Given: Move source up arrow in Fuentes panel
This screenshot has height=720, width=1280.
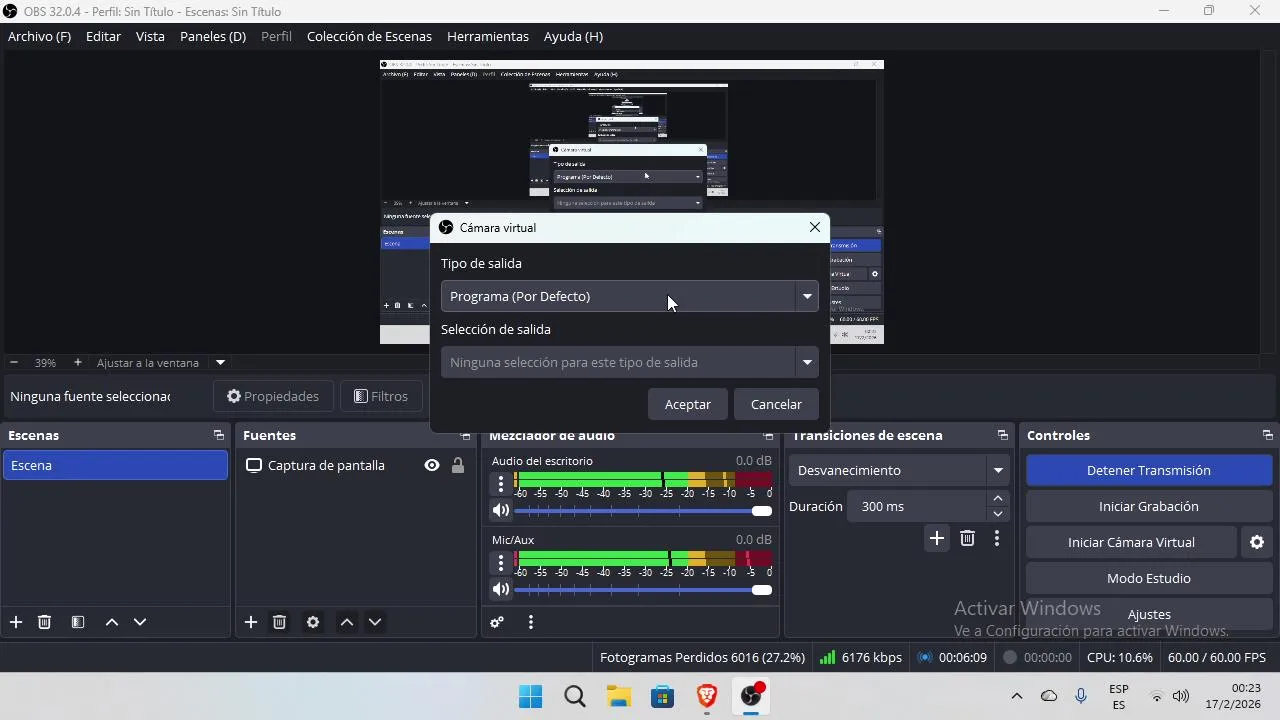Looking at the screenshot, I should (x=347, y=622).
